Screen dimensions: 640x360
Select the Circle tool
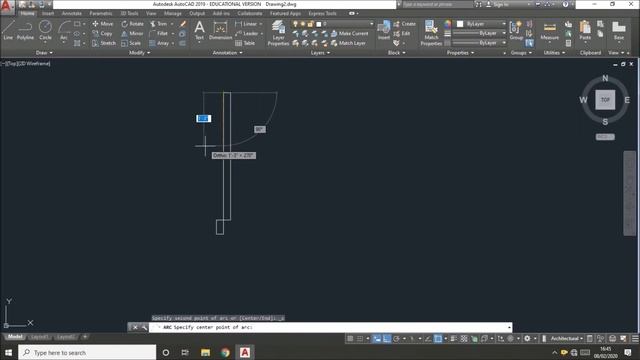[x=45, y=30]
